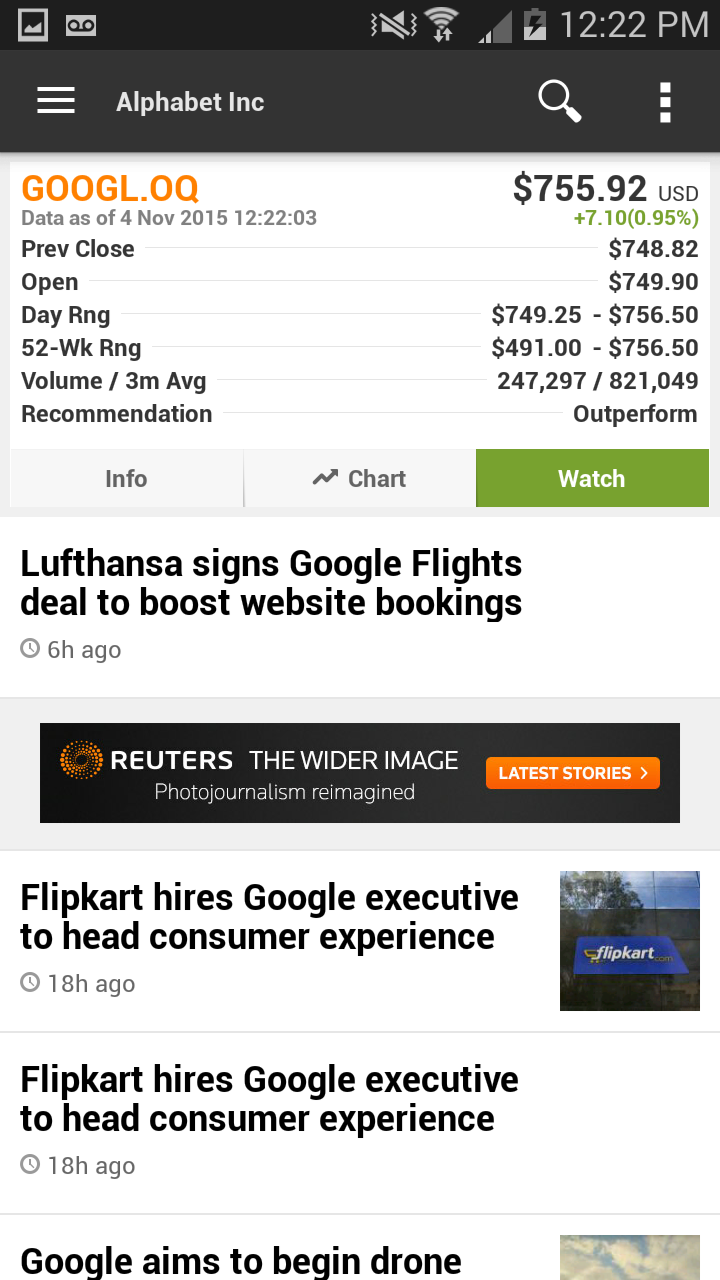Tap the GOOGL.OQ ticker symbol
This screenshot has height=1280, width=720.
[x=110, y=188]
